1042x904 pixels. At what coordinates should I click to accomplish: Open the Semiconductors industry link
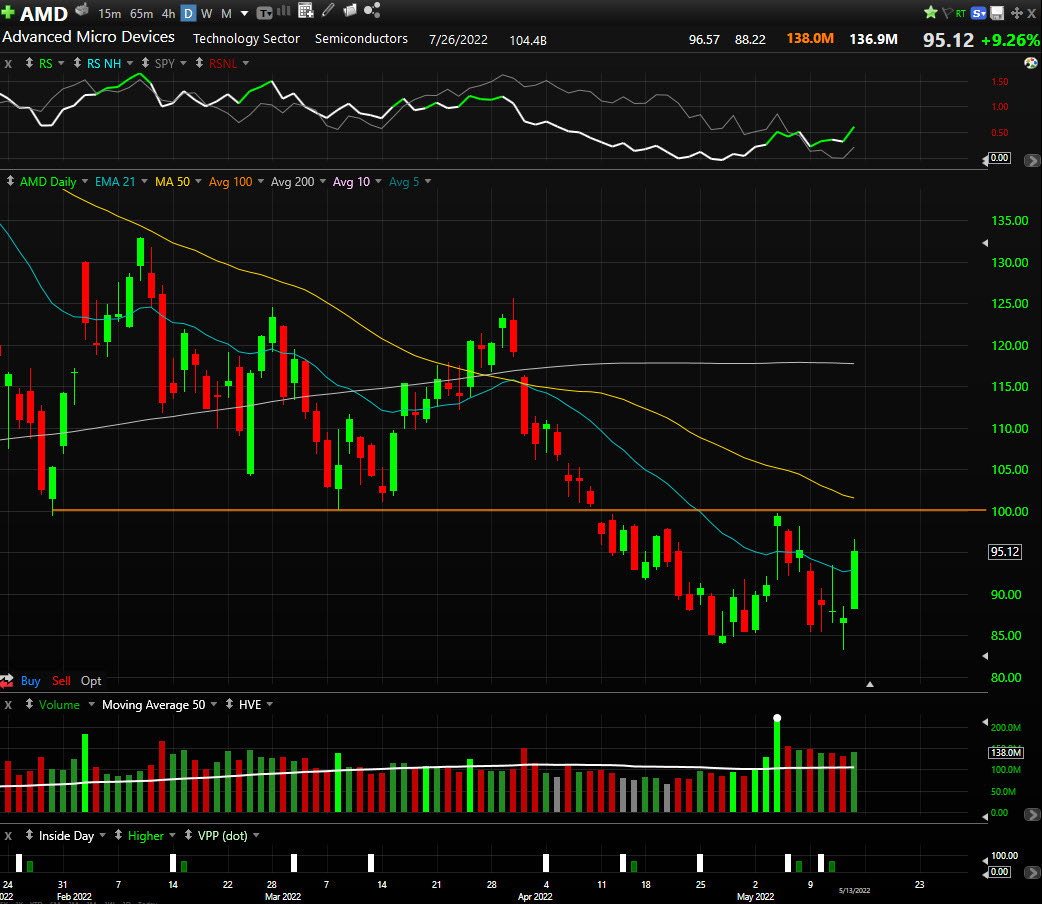click(x=362, y=39)
